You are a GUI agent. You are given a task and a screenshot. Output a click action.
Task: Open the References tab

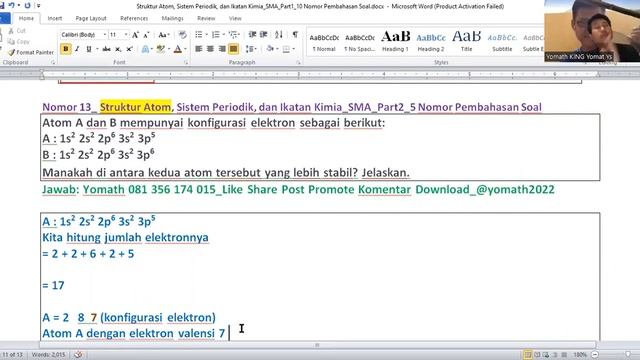coord(134,18)
